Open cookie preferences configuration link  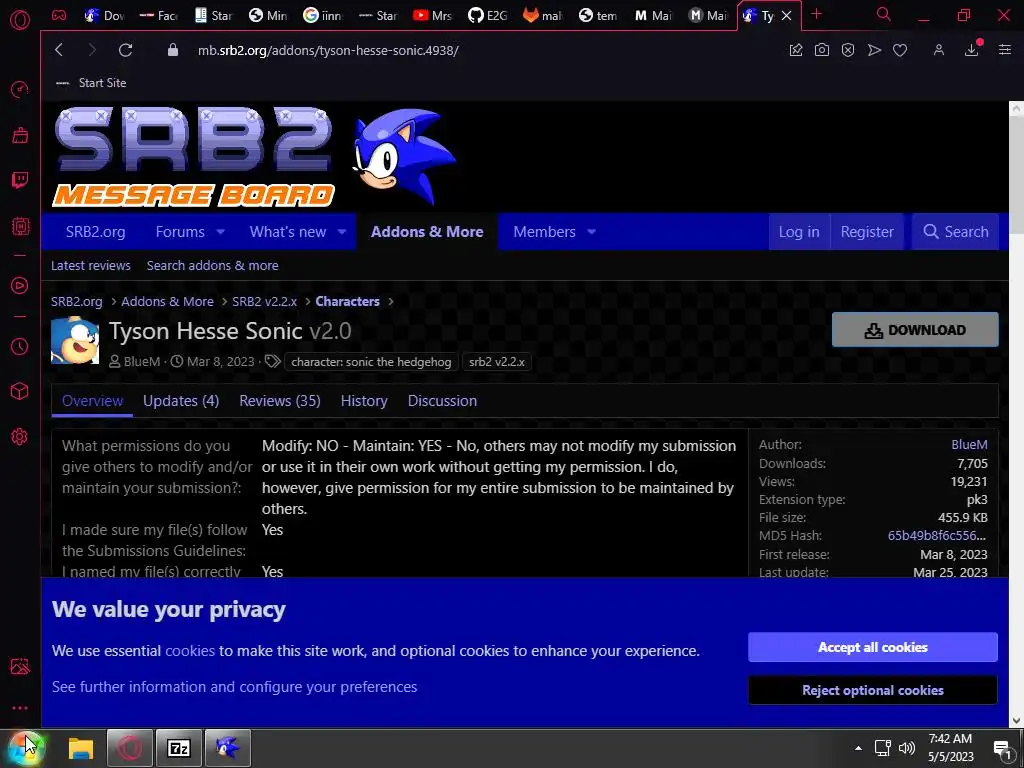click(x=234, y=687)
